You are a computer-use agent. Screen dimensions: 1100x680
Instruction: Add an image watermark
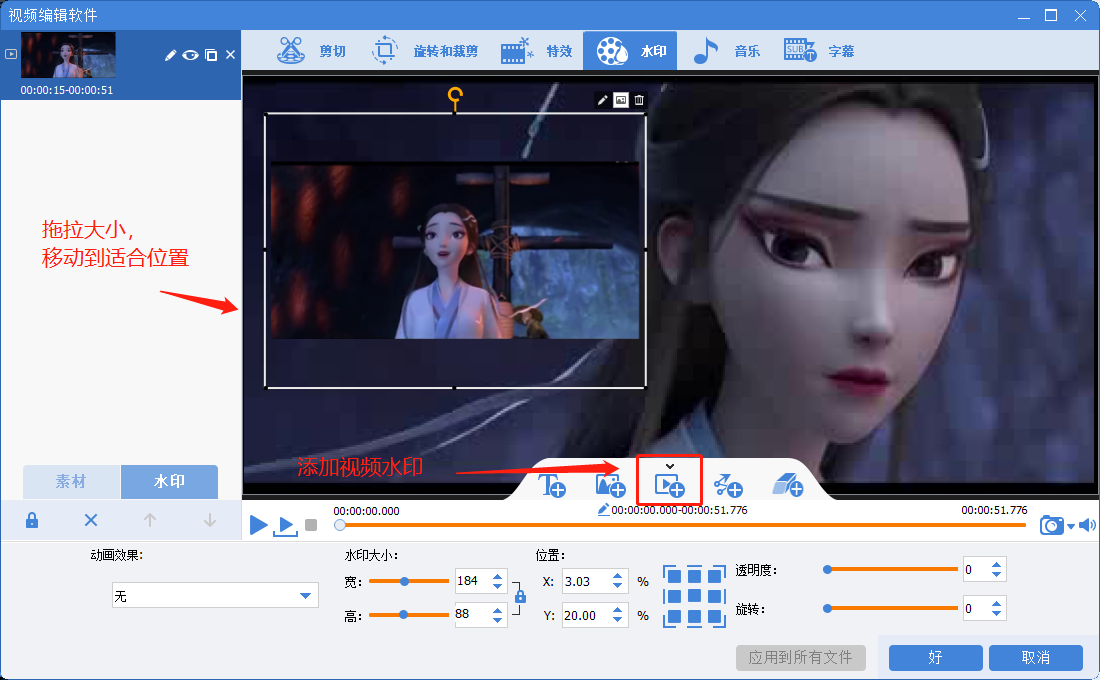point(610,485)
